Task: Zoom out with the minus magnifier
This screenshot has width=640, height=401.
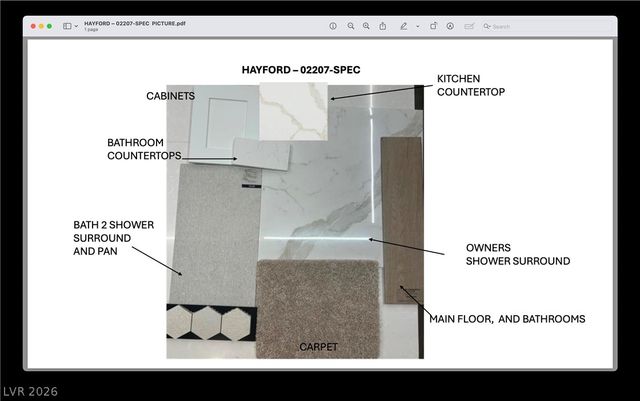Action: click(350, 26)
